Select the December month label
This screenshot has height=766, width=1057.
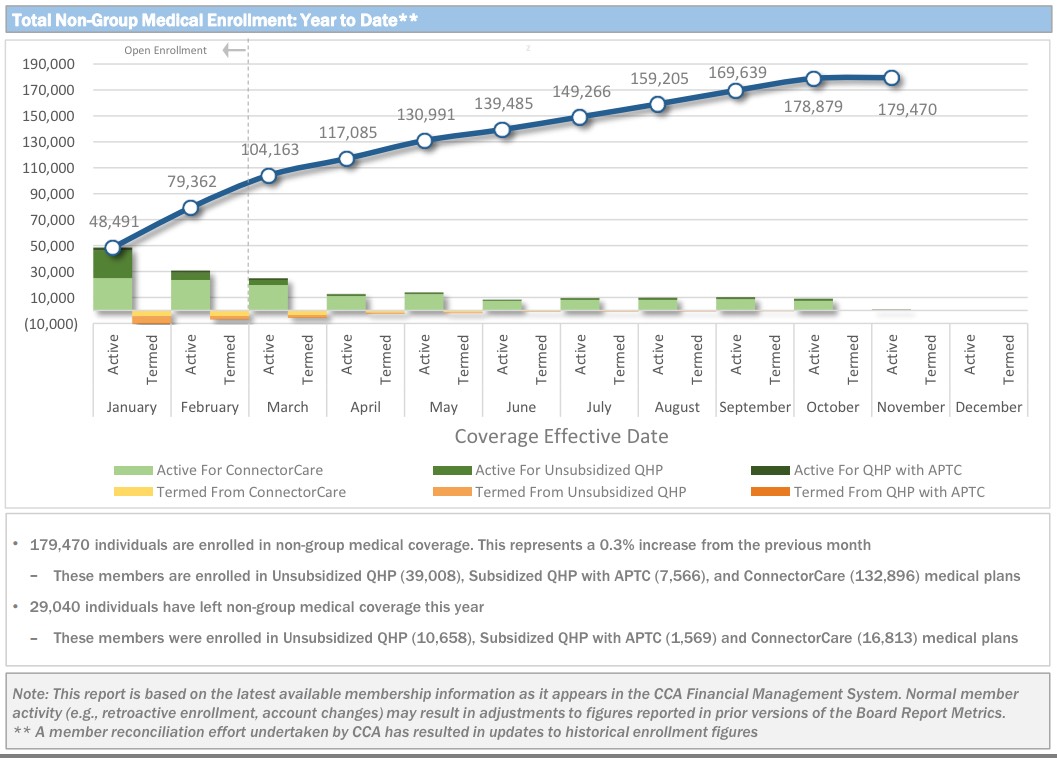coord(988,407)
